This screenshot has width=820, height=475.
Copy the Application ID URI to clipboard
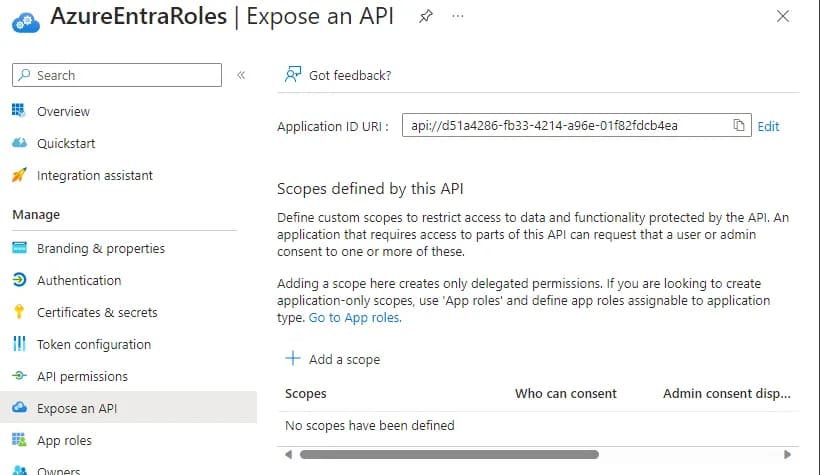pyautogui.click(x=738, y=125)
